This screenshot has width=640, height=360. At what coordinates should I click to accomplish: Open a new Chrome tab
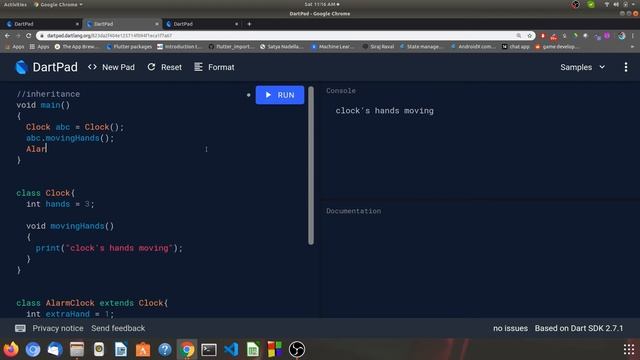(x=249, y=24)
